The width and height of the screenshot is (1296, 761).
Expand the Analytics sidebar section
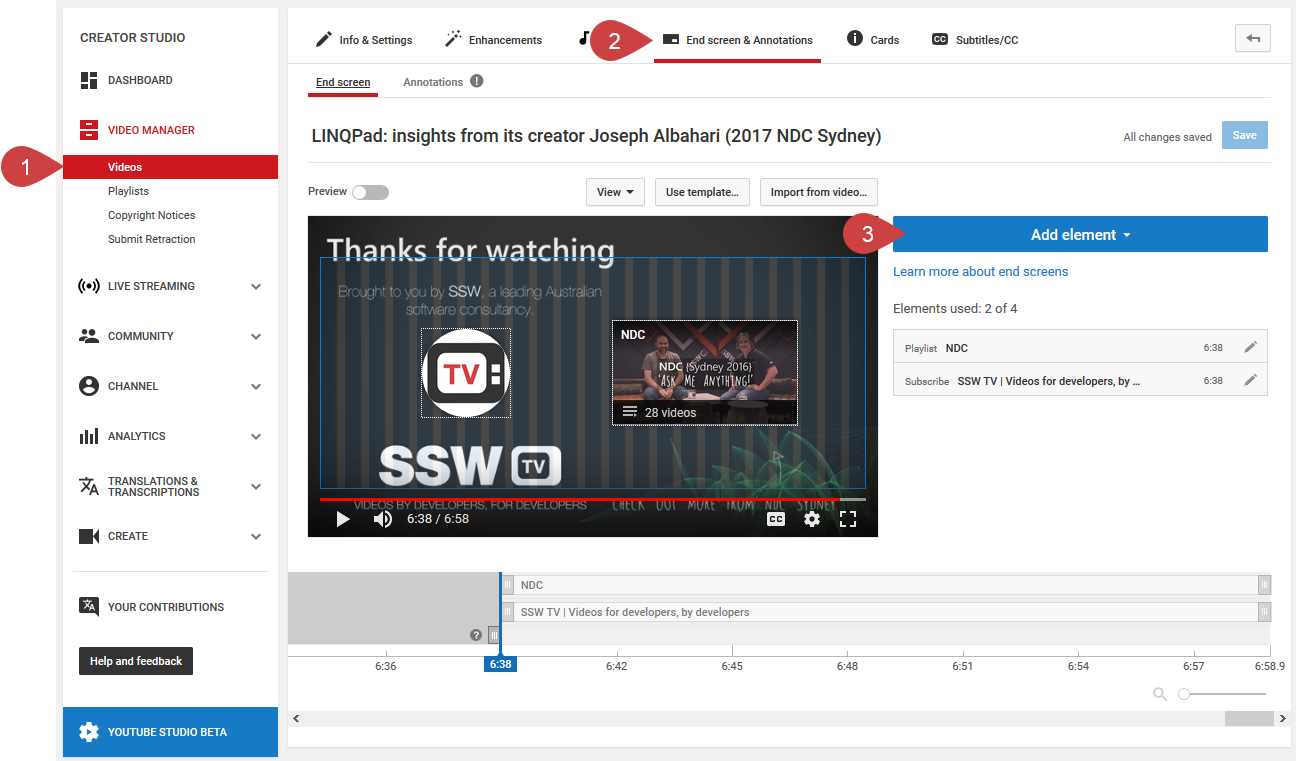pos(256,436)
